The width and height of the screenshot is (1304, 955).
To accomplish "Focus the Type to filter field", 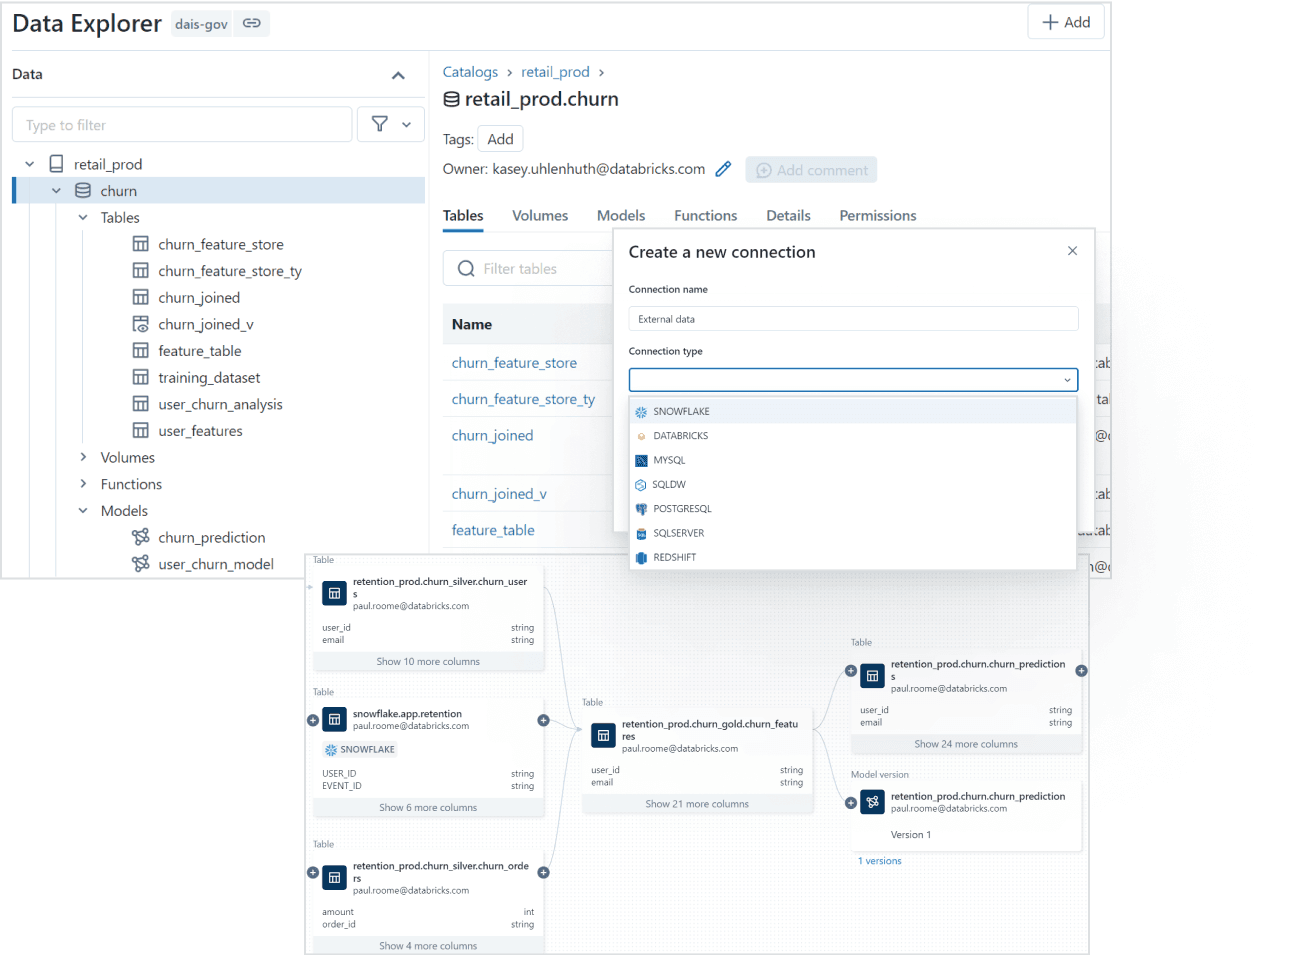I will [182, 125].
